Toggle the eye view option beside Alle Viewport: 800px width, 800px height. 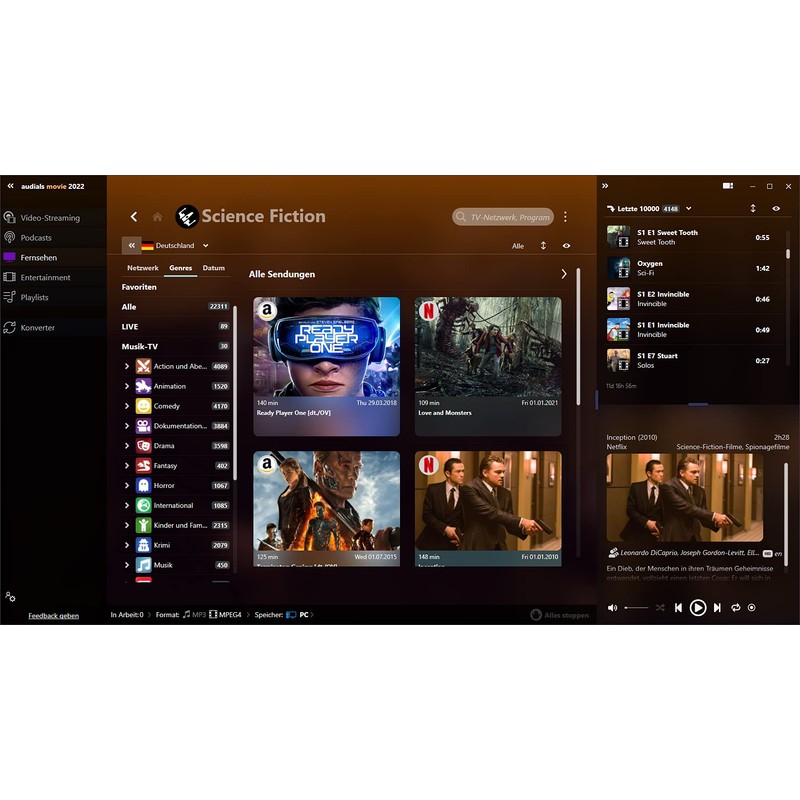[x=567, y=246]
